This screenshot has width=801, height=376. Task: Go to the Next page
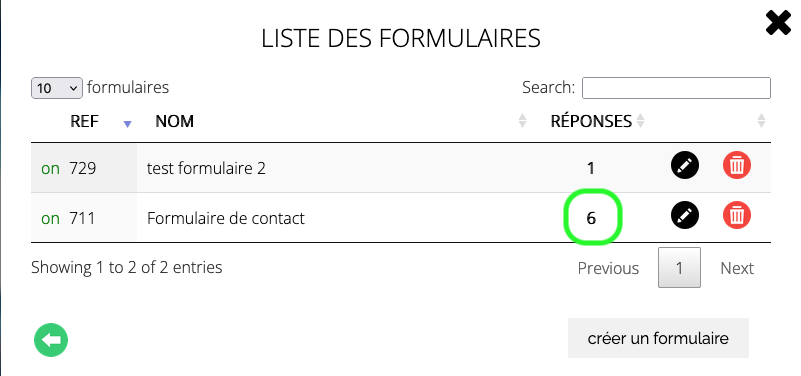737,268
